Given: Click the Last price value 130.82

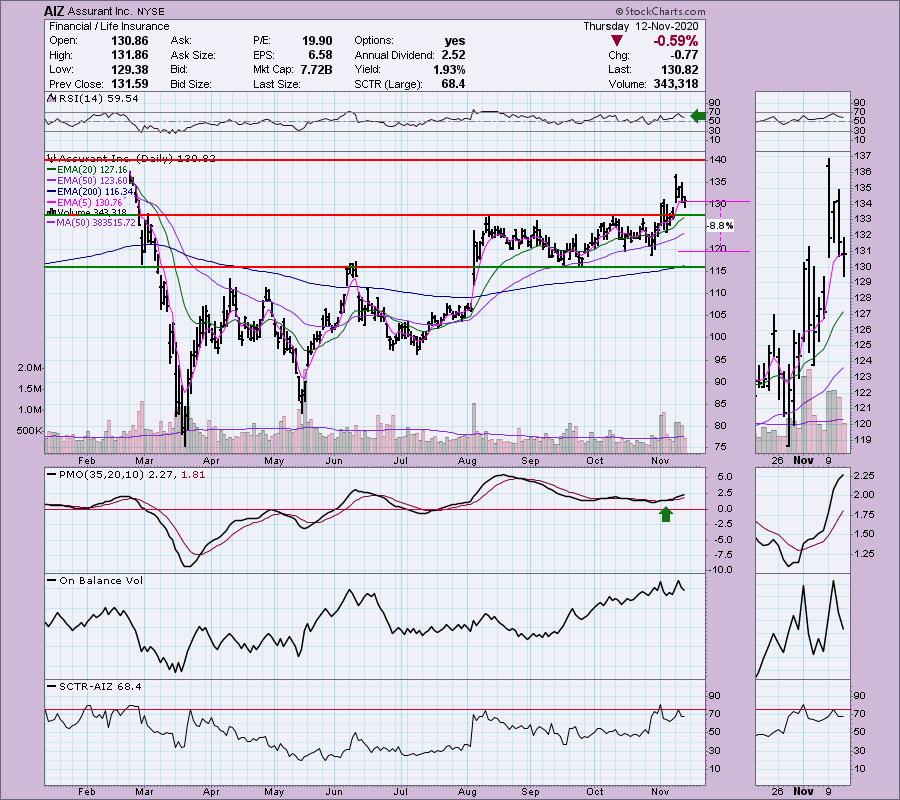Looking at the screenshot, I should [x=680, y=69].
